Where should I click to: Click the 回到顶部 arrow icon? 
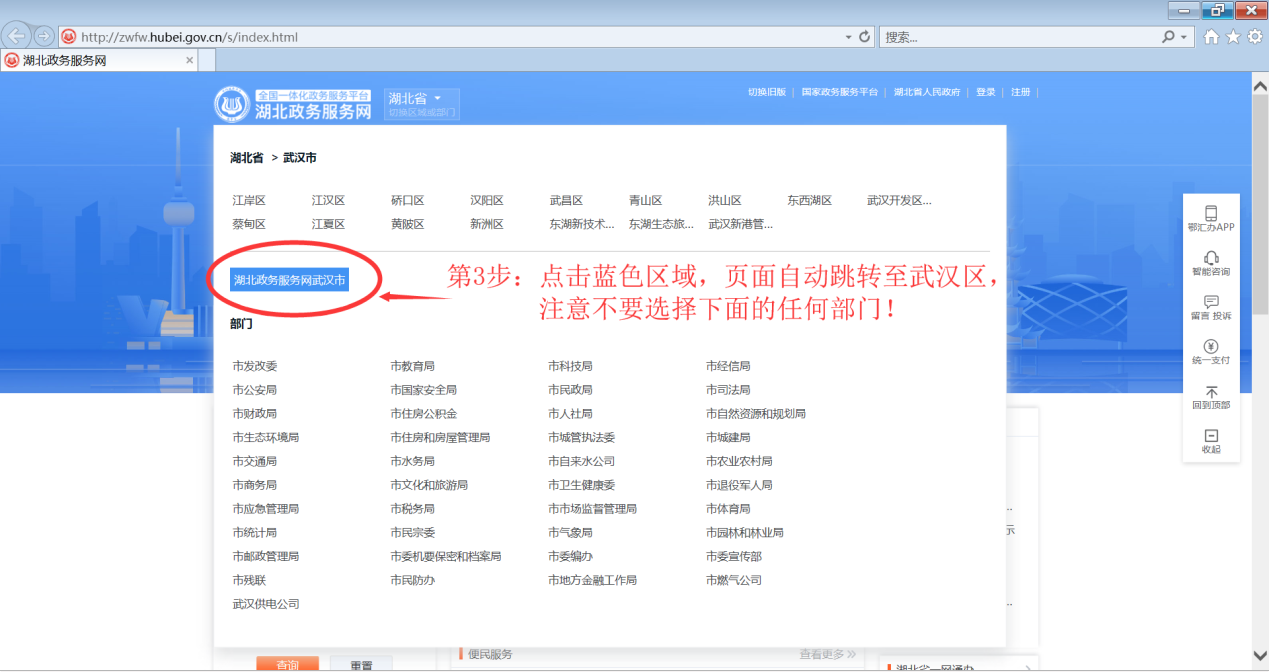tap(1211, 392)
